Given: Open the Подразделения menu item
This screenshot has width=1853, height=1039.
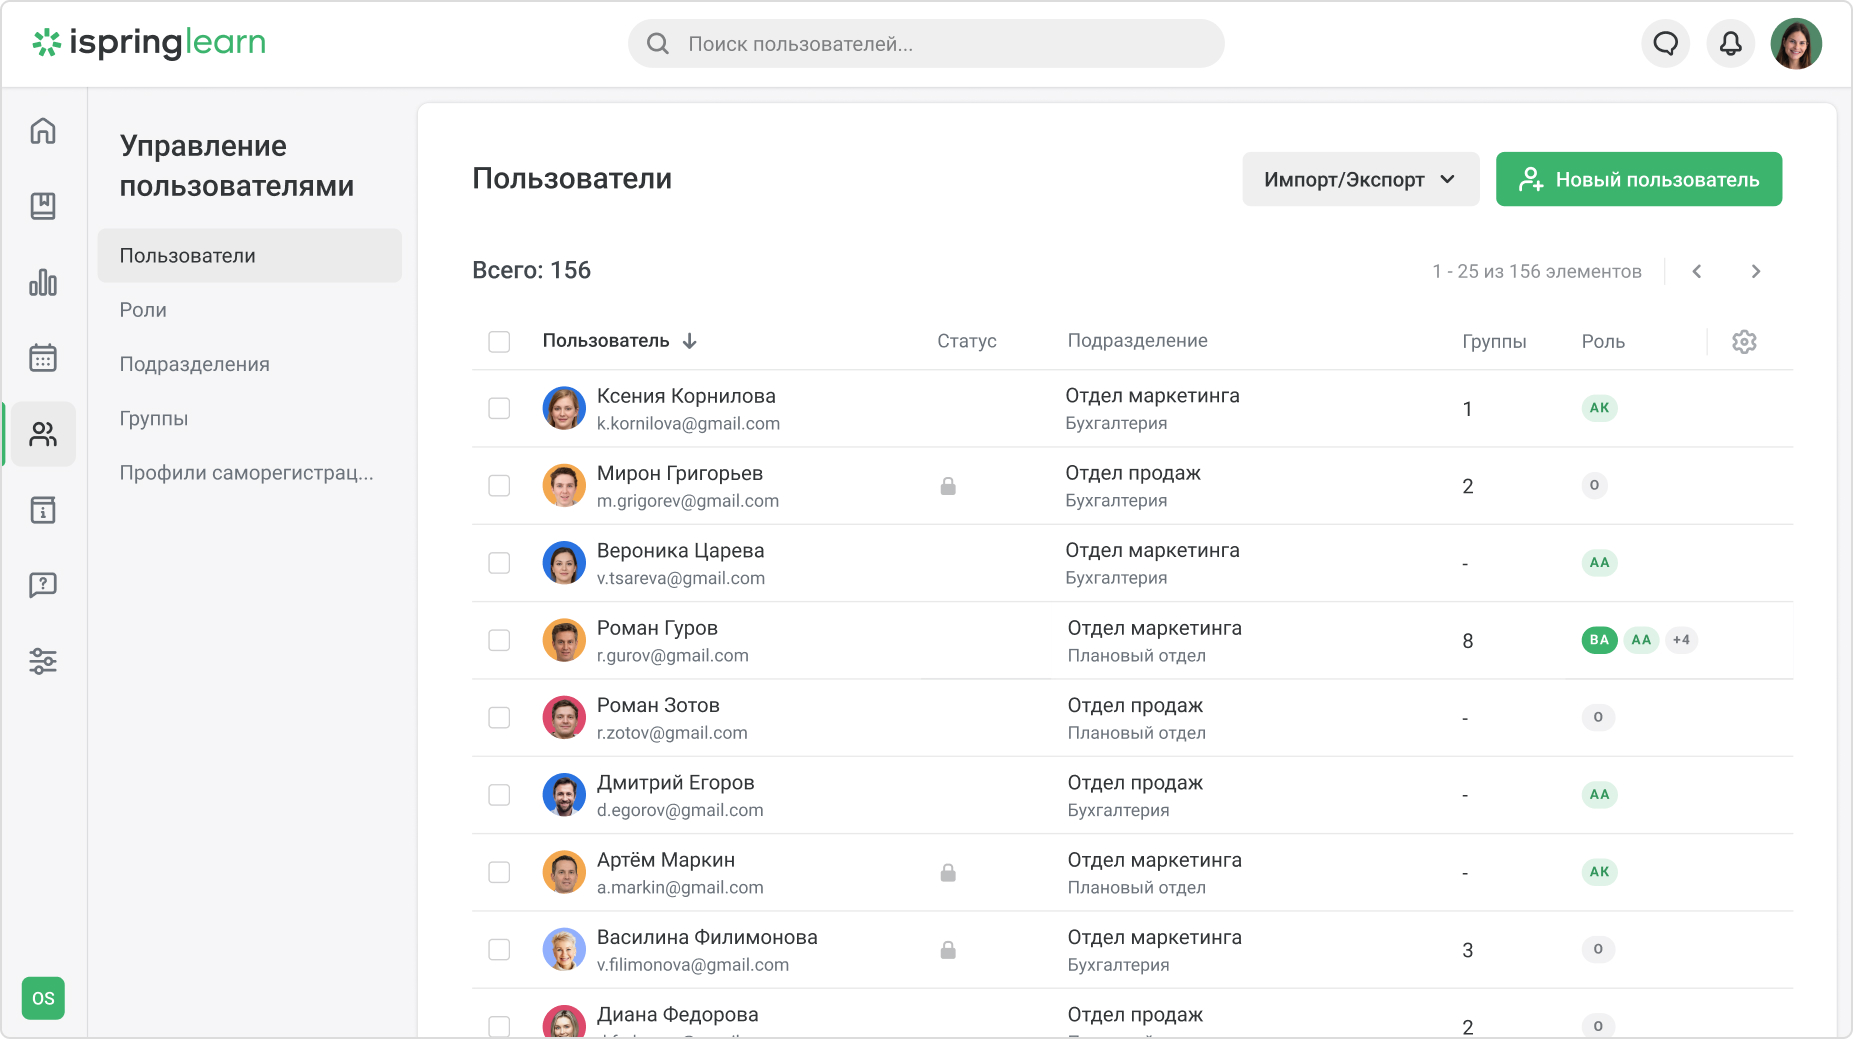Looking at the screenshot, I should pyautogui.click(x=195, y=364).
